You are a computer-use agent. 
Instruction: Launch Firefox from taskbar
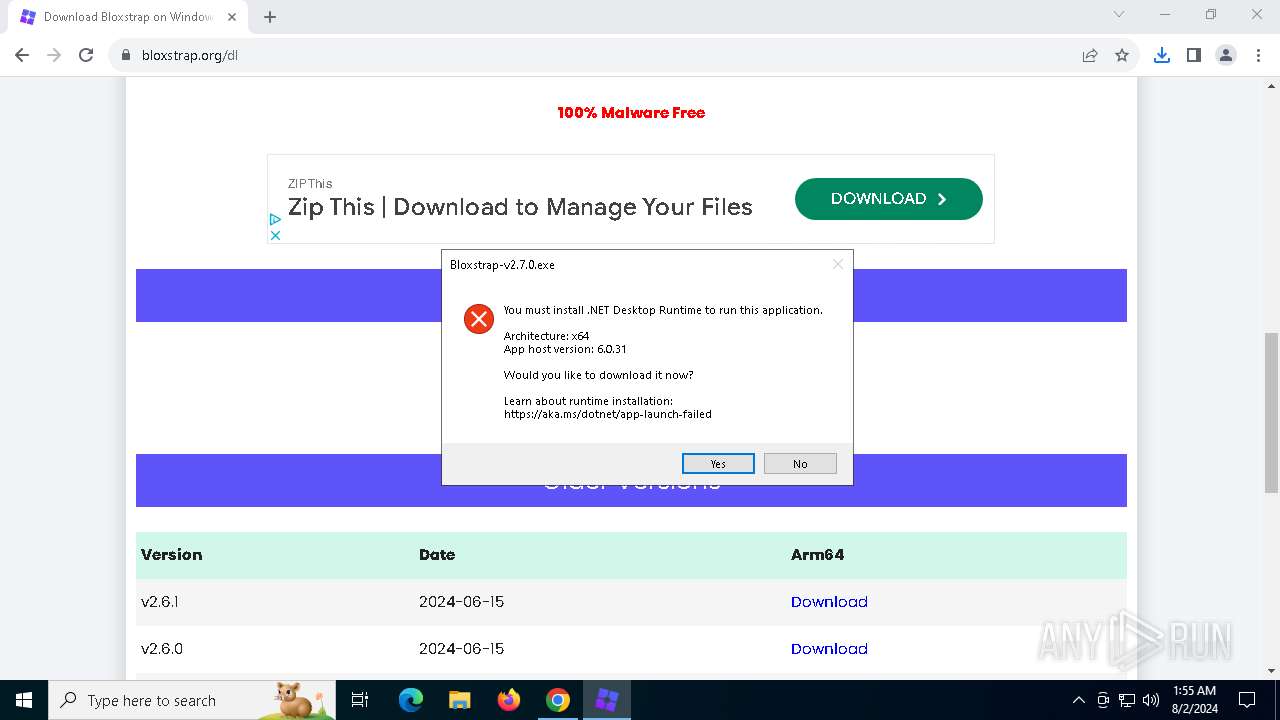[509, 700]
